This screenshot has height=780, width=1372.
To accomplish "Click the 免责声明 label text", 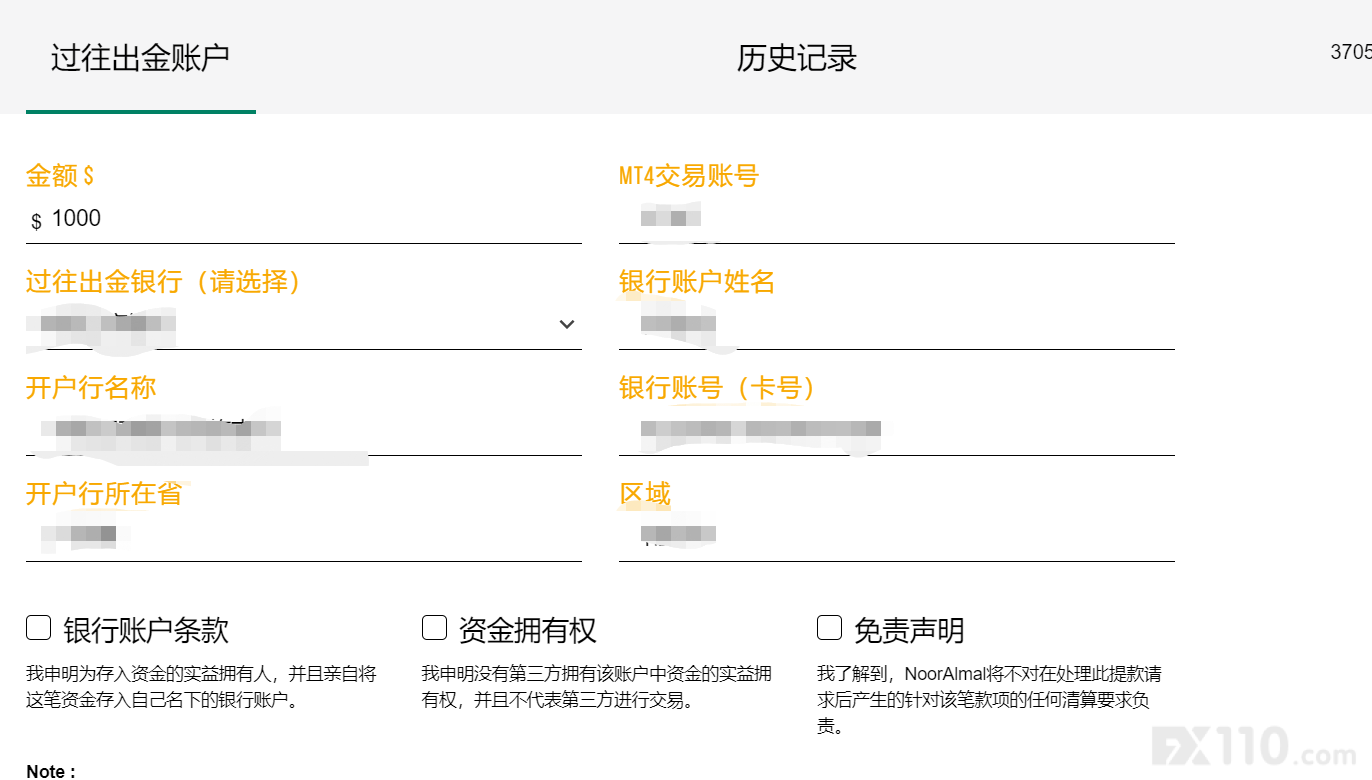I will coord(909,630).
